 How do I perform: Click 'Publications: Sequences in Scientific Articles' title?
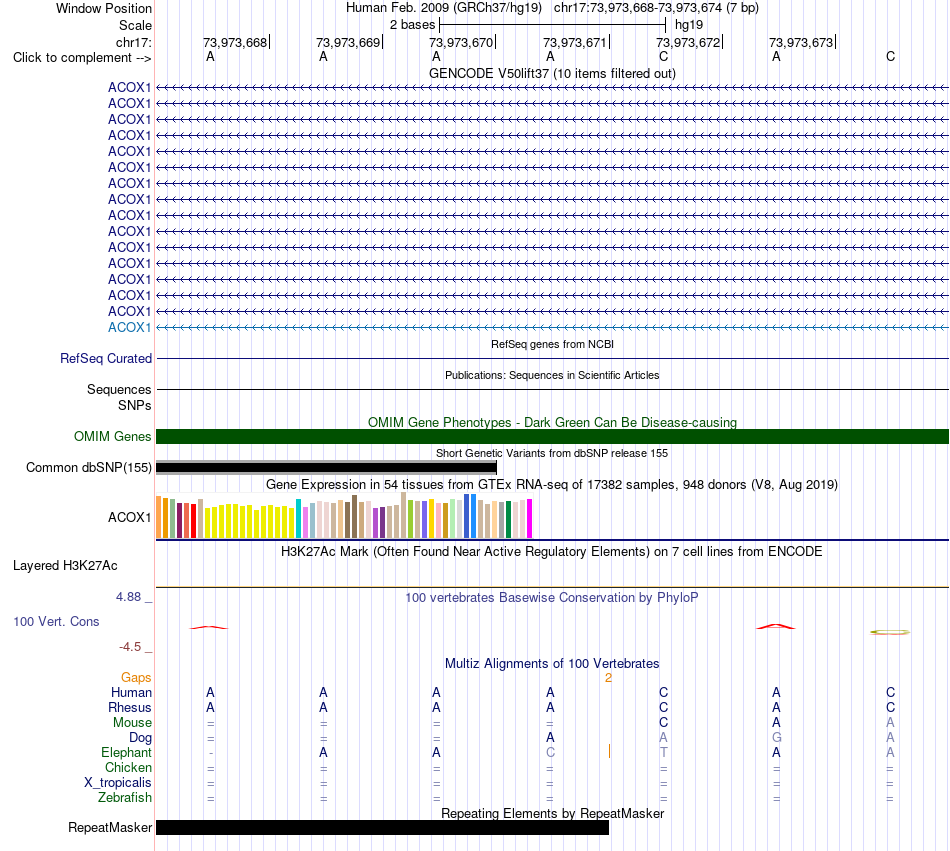[x=552, y=375]
